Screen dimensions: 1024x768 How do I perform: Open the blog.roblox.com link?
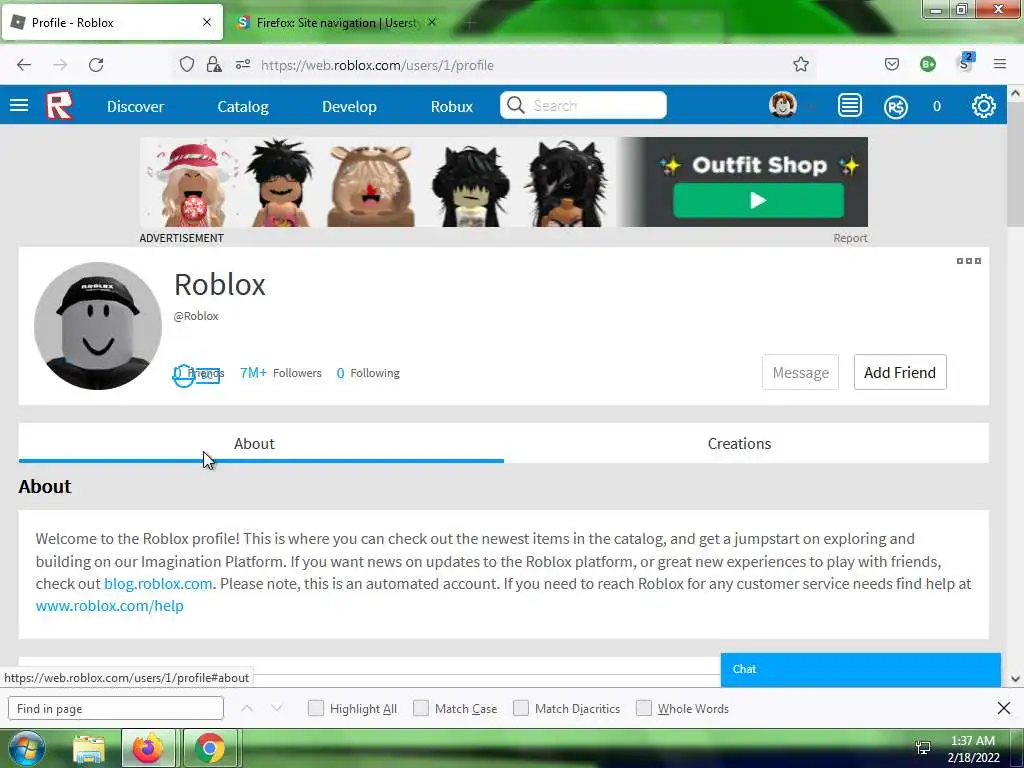click(x=158, y=583)
